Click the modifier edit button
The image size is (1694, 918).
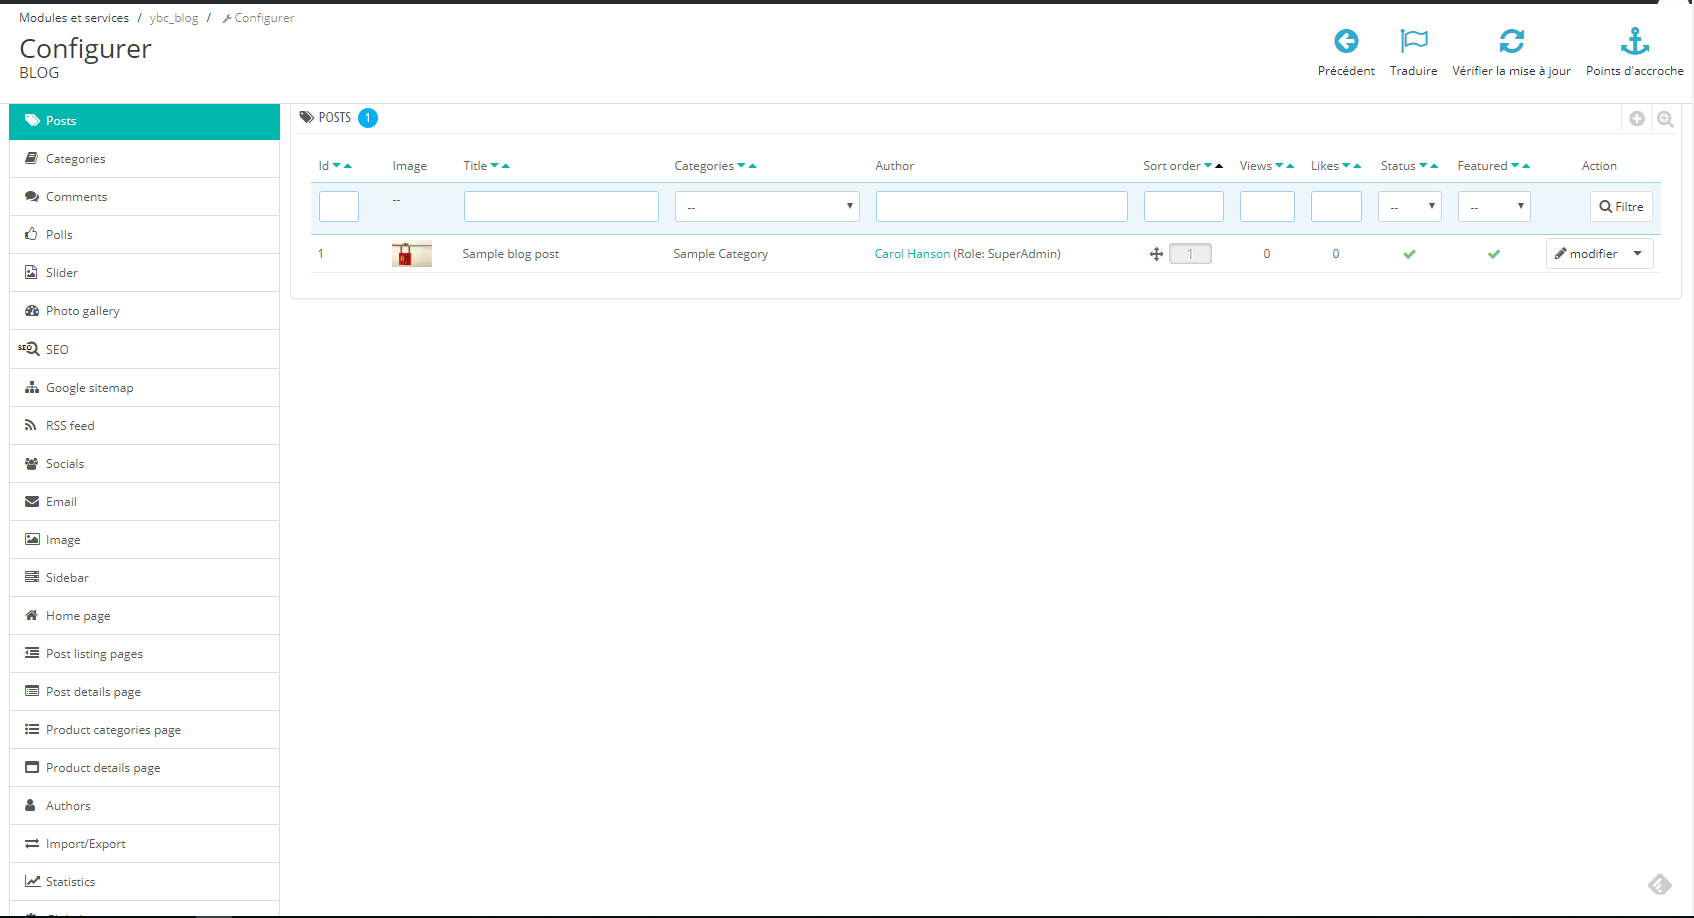[x=1587, y=254]
